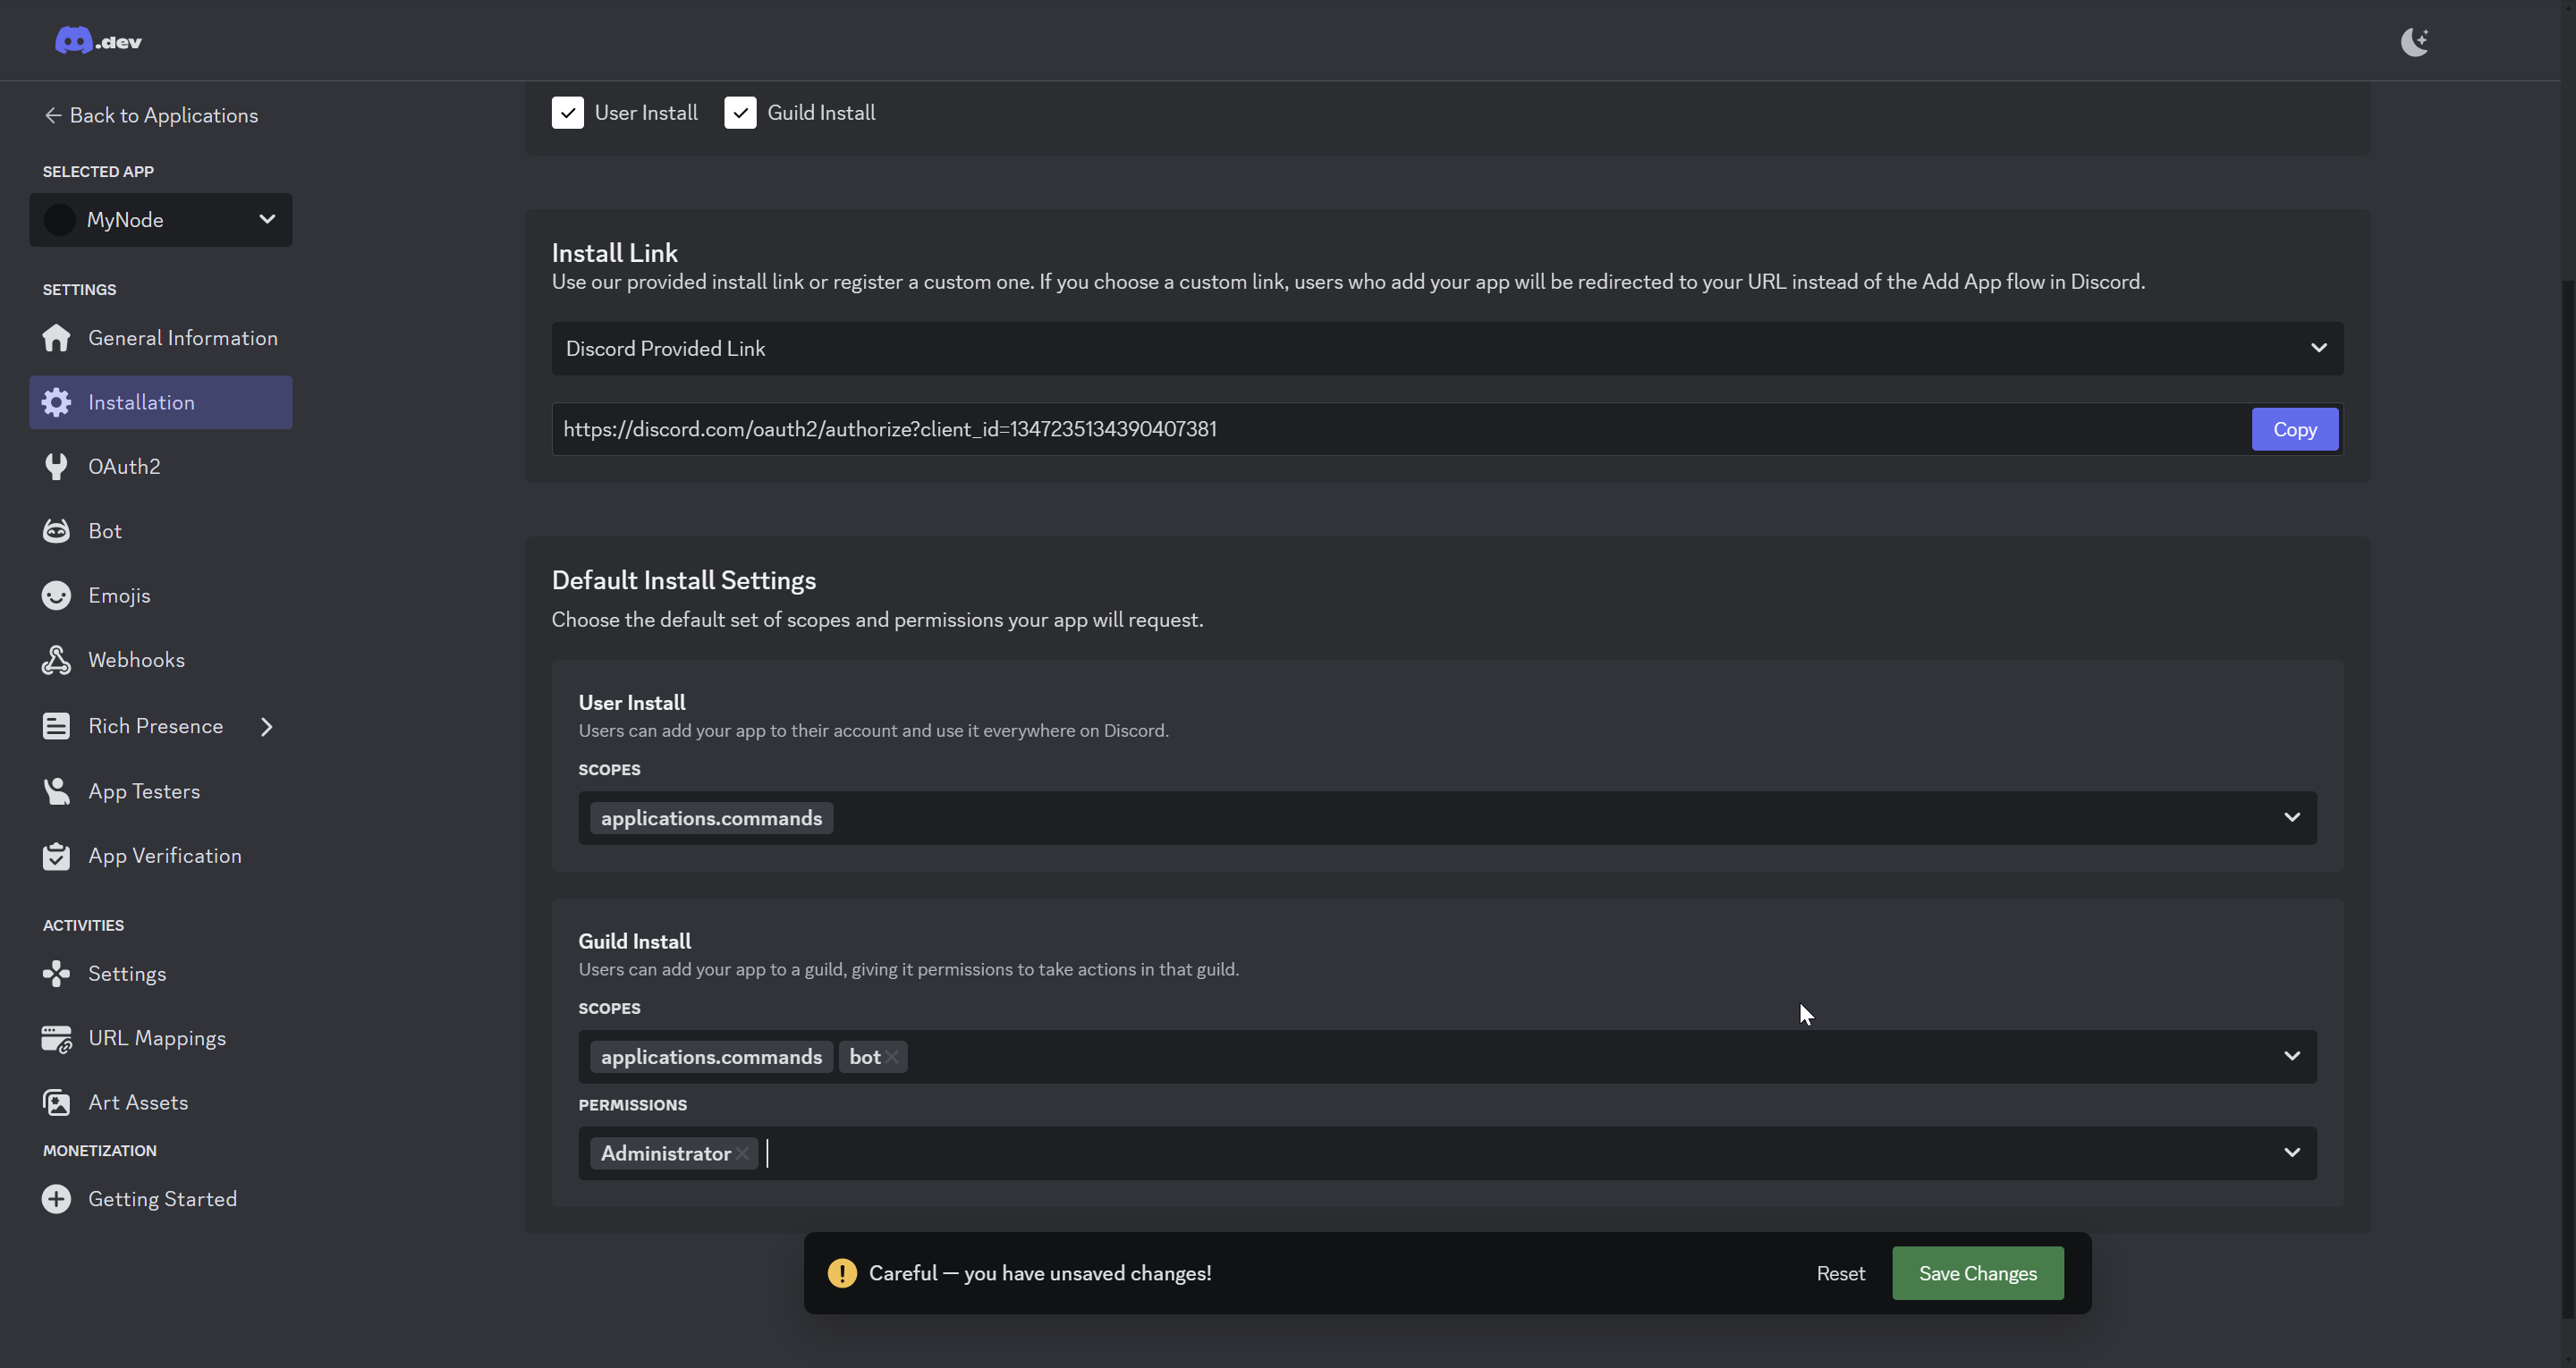Open the Bot settings robot icon
Viewport: 2576px width, 1368px height.
point(56,531)
